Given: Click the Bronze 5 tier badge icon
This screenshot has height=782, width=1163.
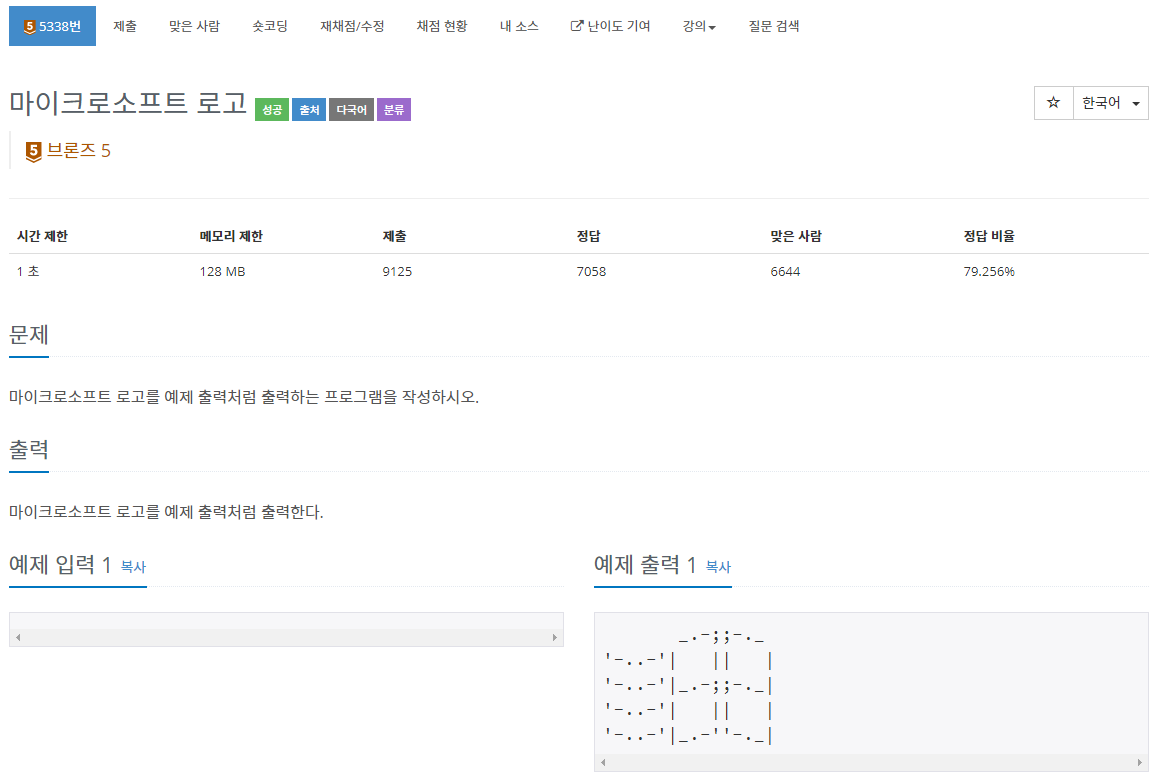Looking at the screenshot, I should pos(33,151).
